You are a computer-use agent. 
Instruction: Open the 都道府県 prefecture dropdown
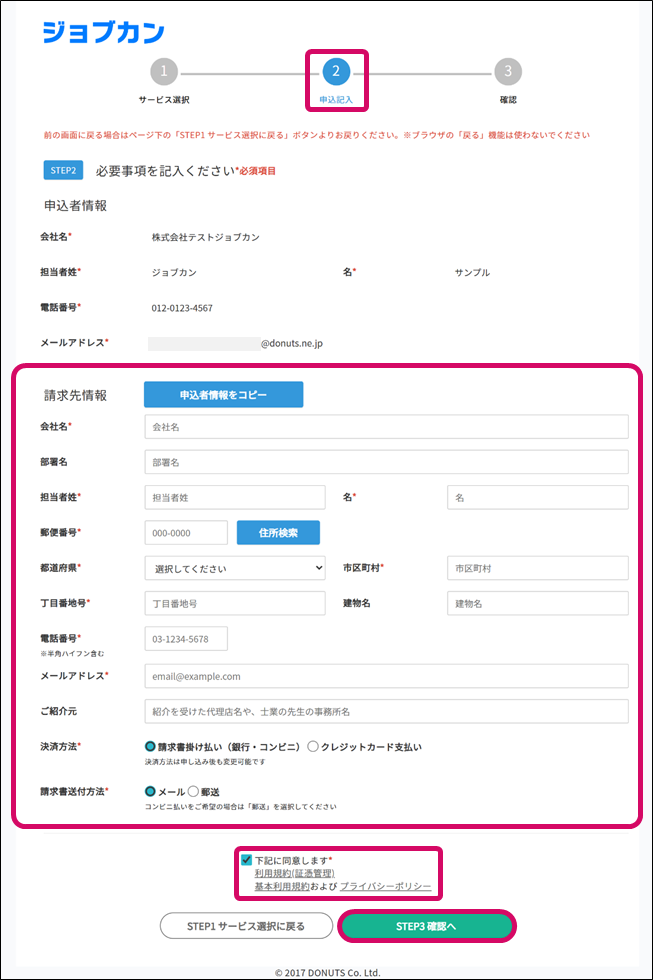(x=235, y=568)
